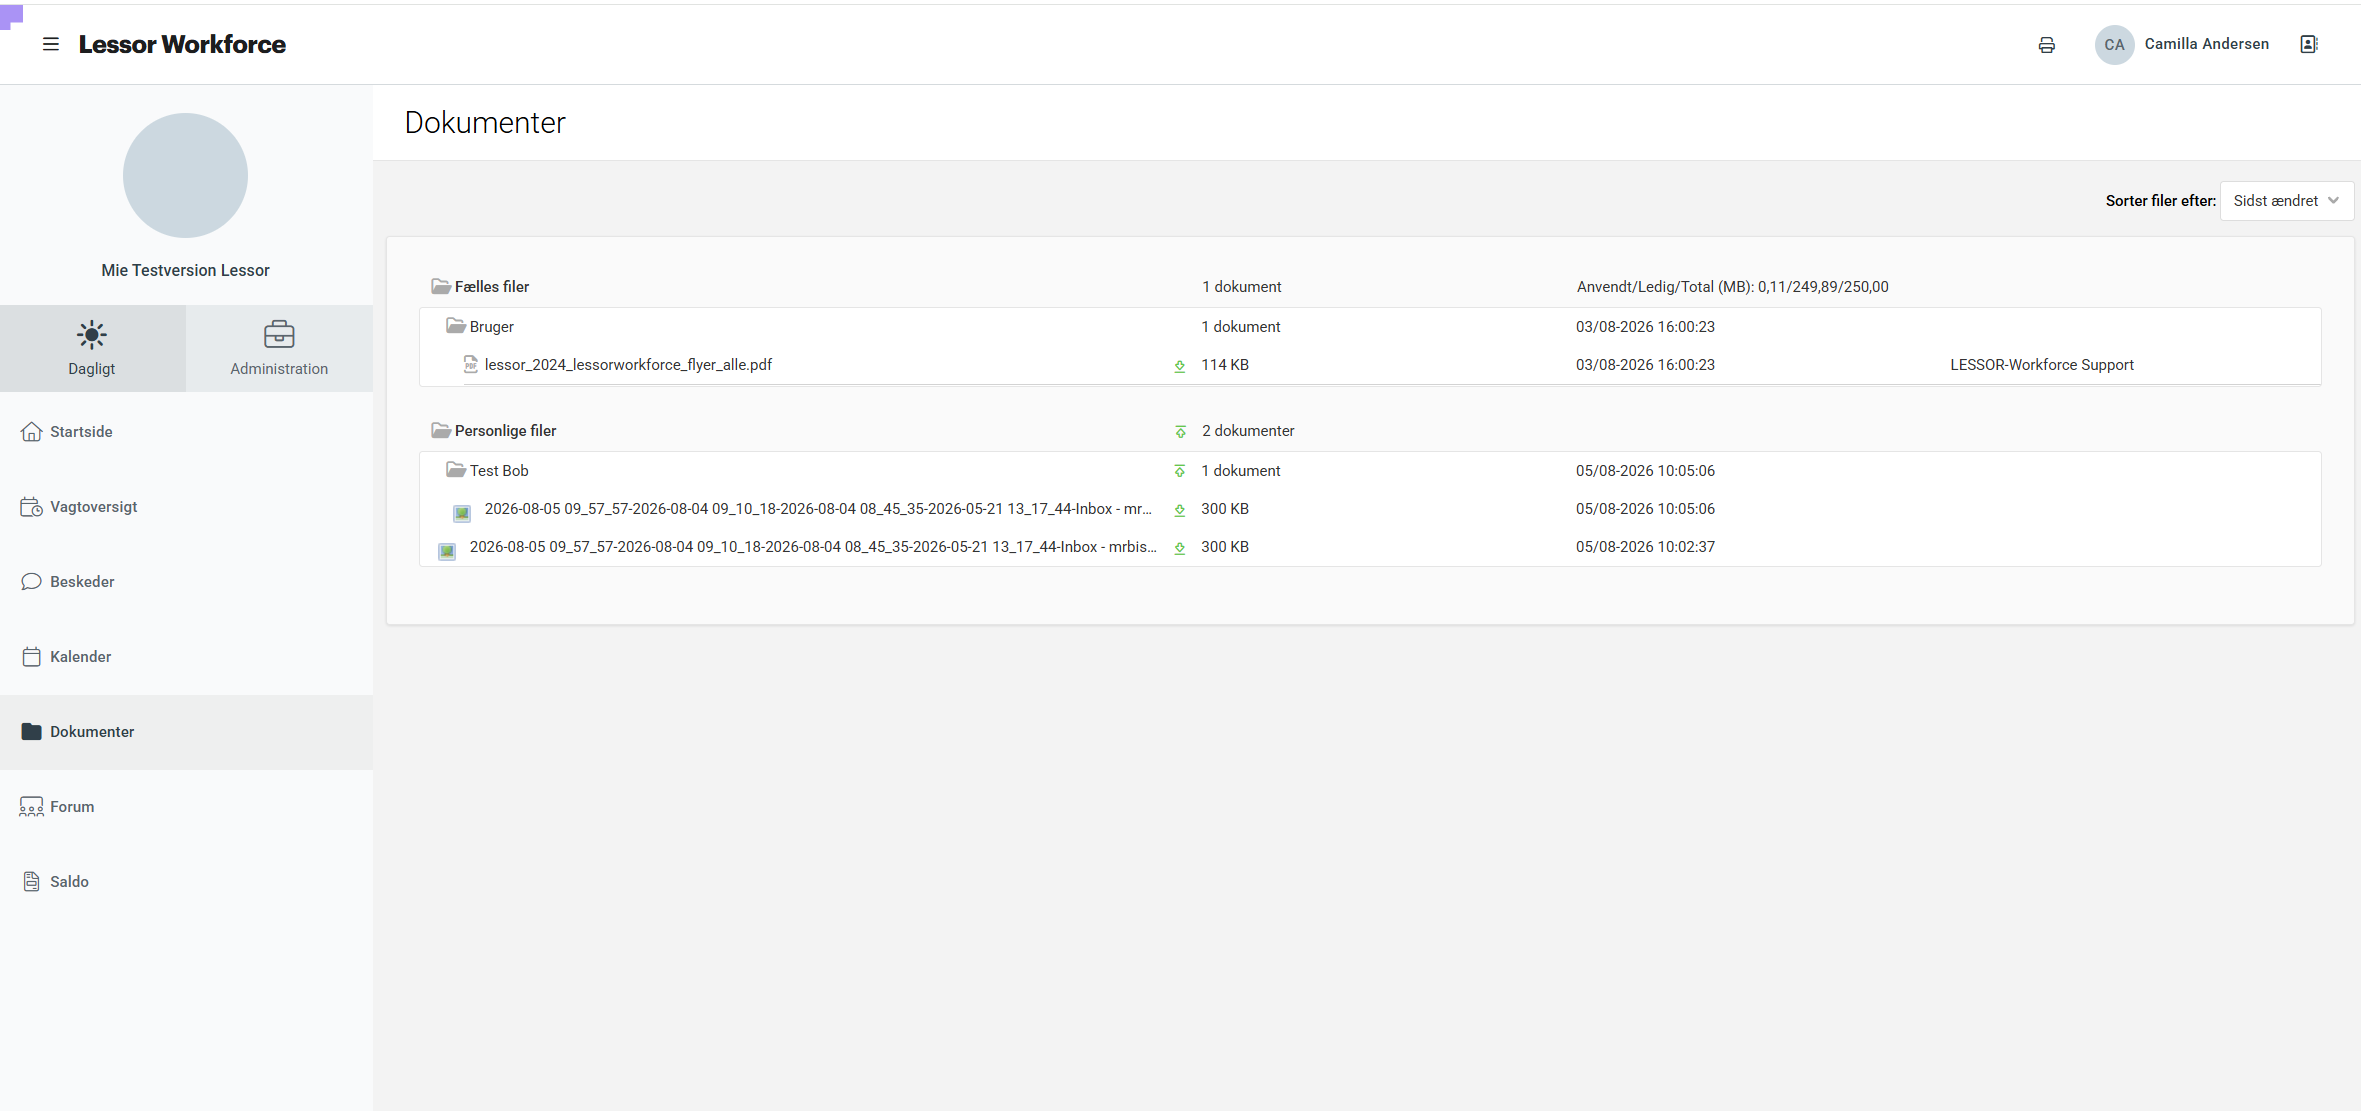Click the Lessor Workforce logo
This screenshot has height=1111, width=2361.
[182, 44]
